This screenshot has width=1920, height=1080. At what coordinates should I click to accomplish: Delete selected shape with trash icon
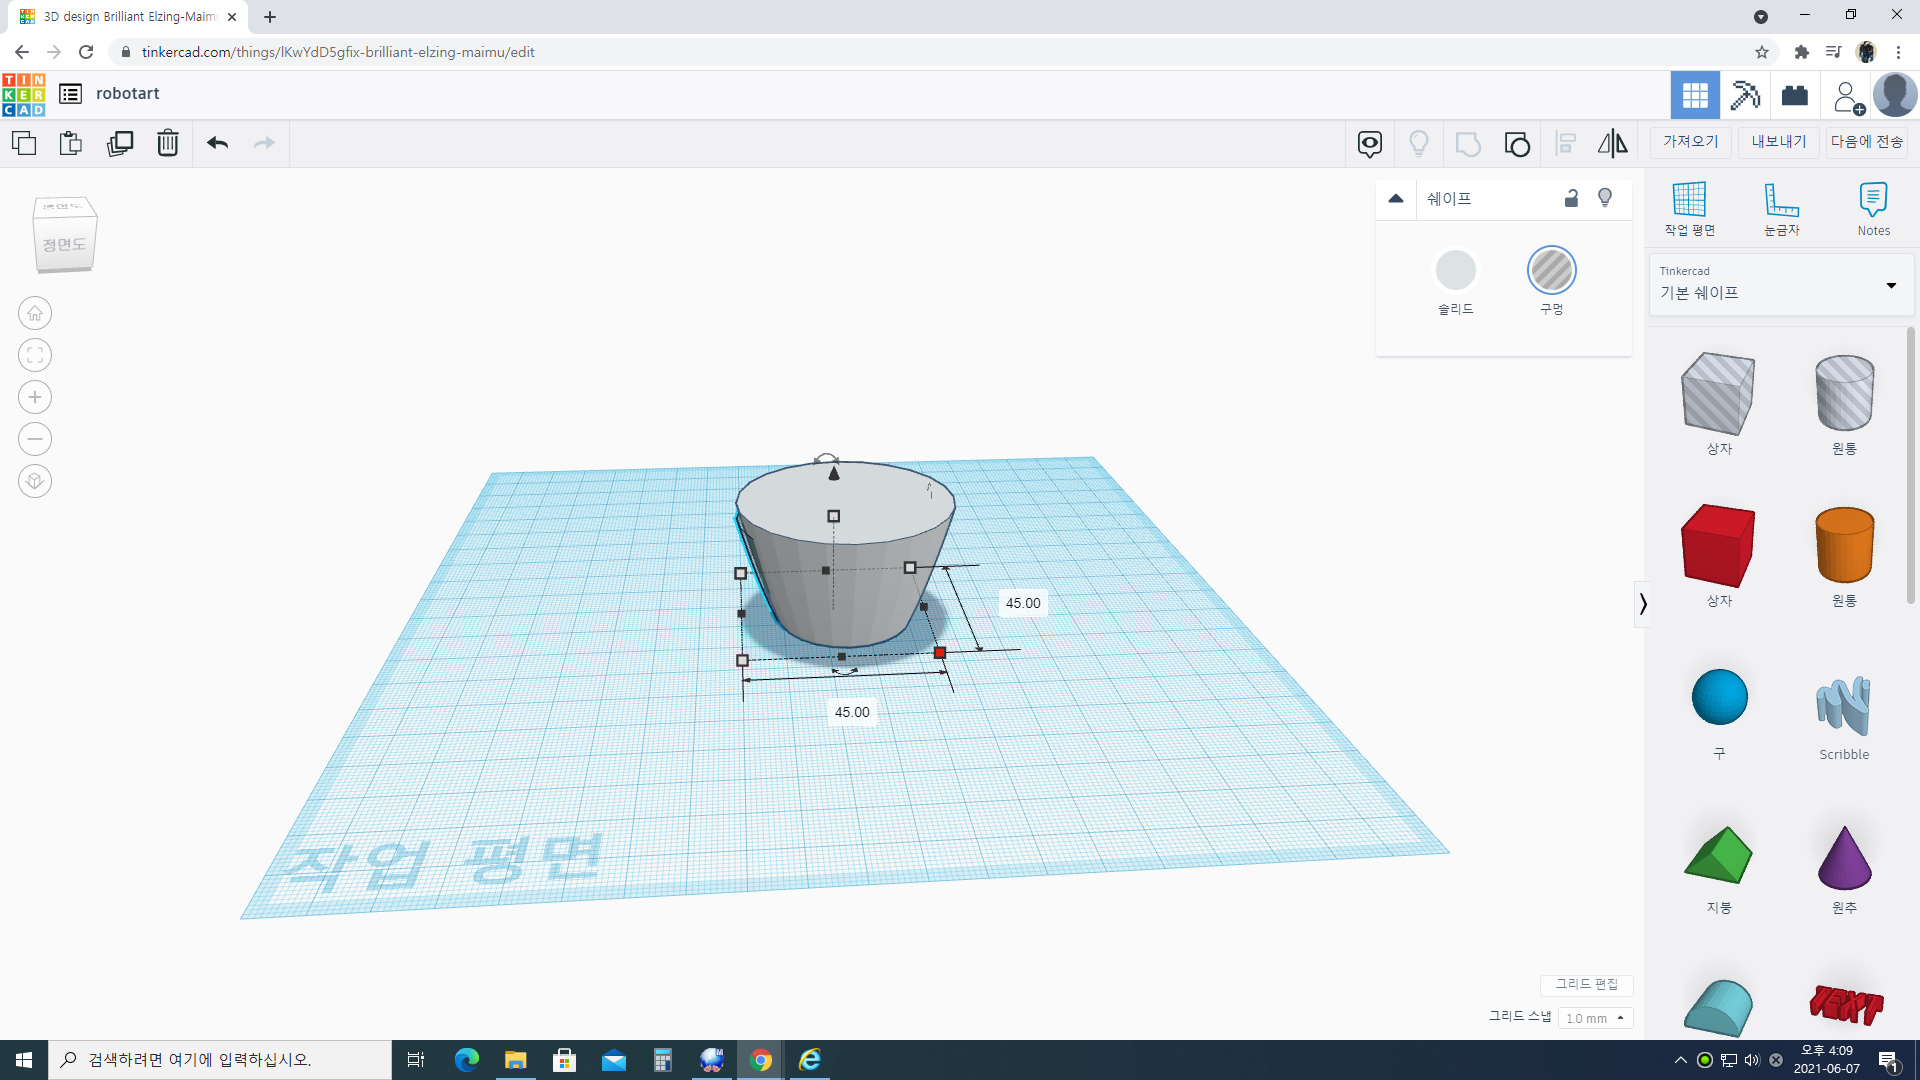[167, 143]
